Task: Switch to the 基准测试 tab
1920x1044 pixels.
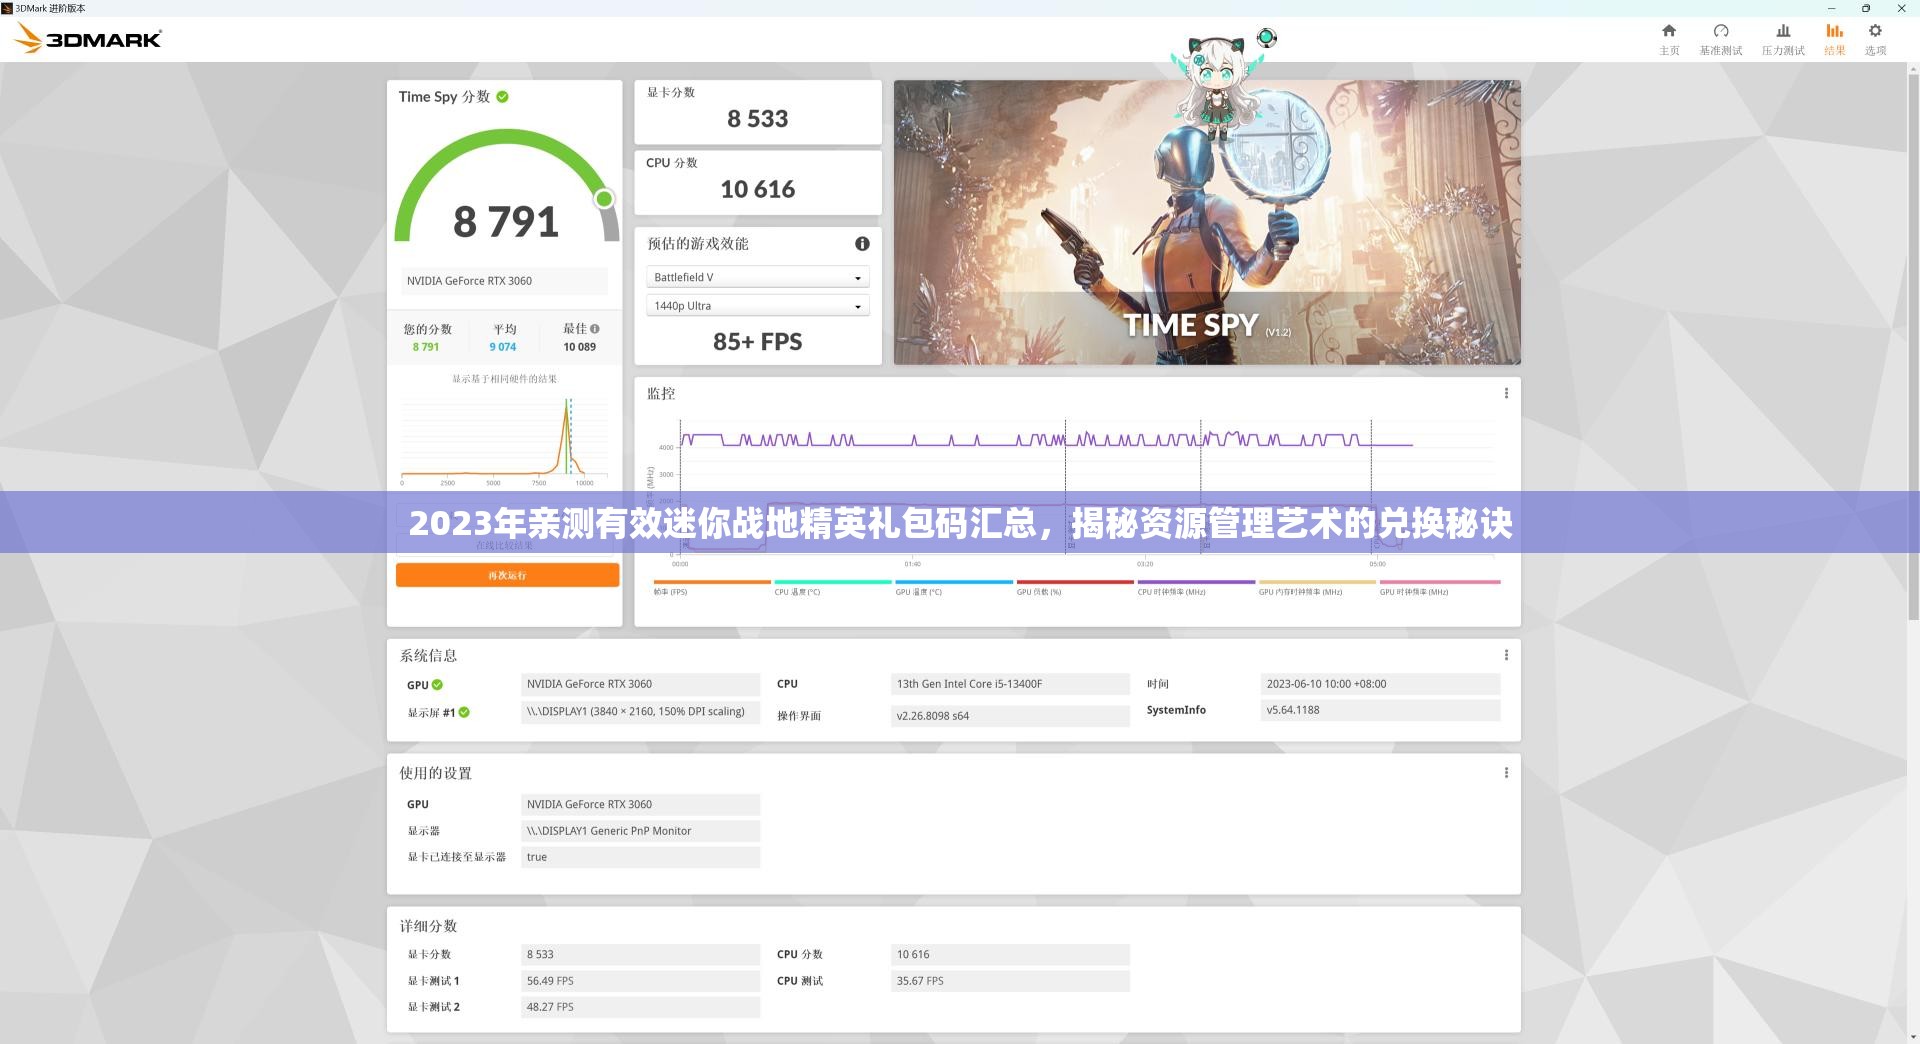Action: [1721, 38]
